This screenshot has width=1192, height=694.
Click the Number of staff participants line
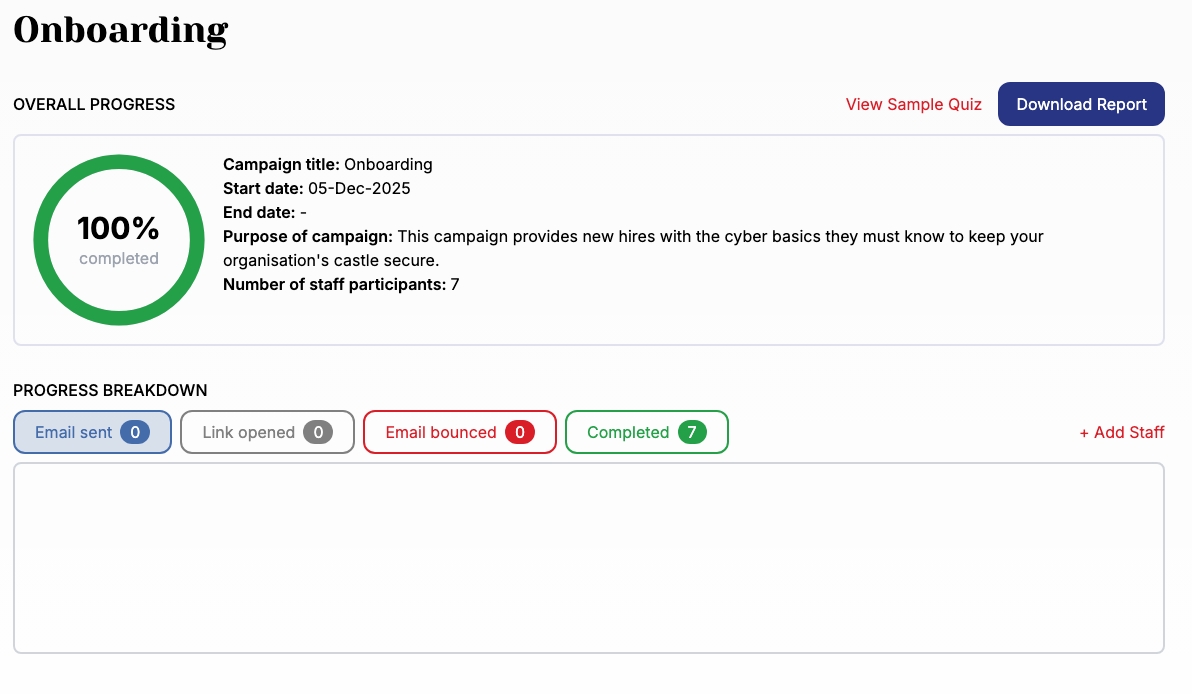(x=341, y=284)
